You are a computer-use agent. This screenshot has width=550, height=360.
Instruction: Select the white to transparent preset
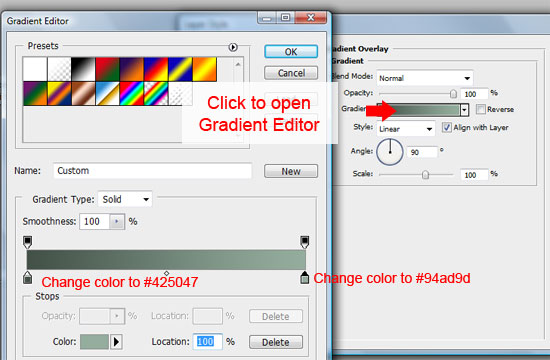59,69
